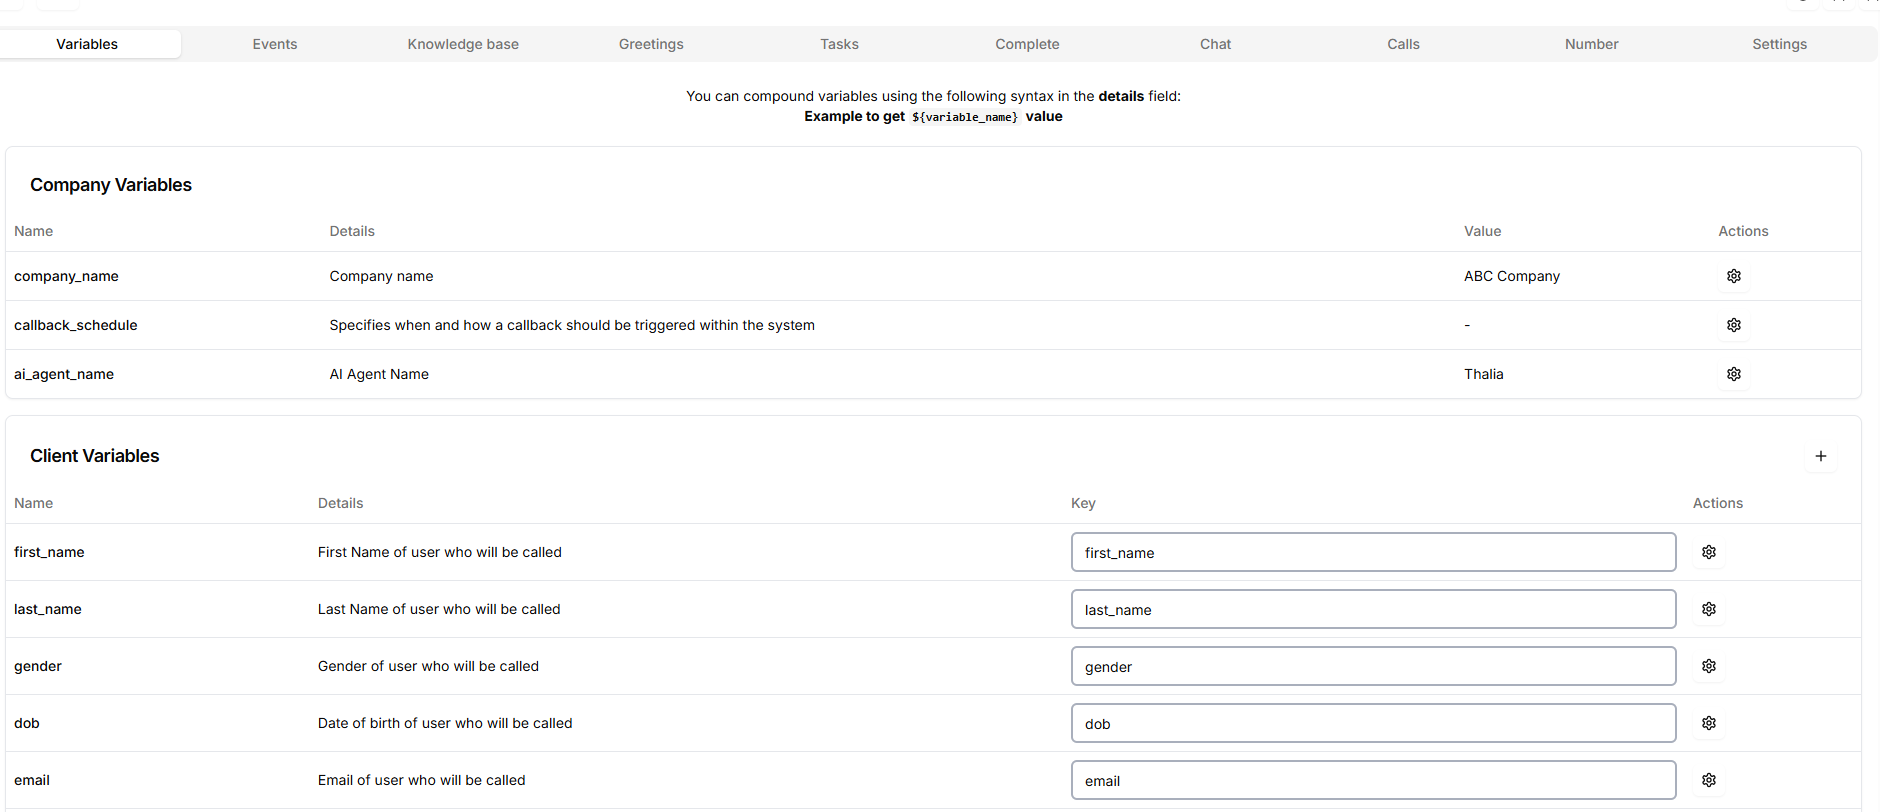Edit ai_agent_name via its gear icon

point(1734,374)
